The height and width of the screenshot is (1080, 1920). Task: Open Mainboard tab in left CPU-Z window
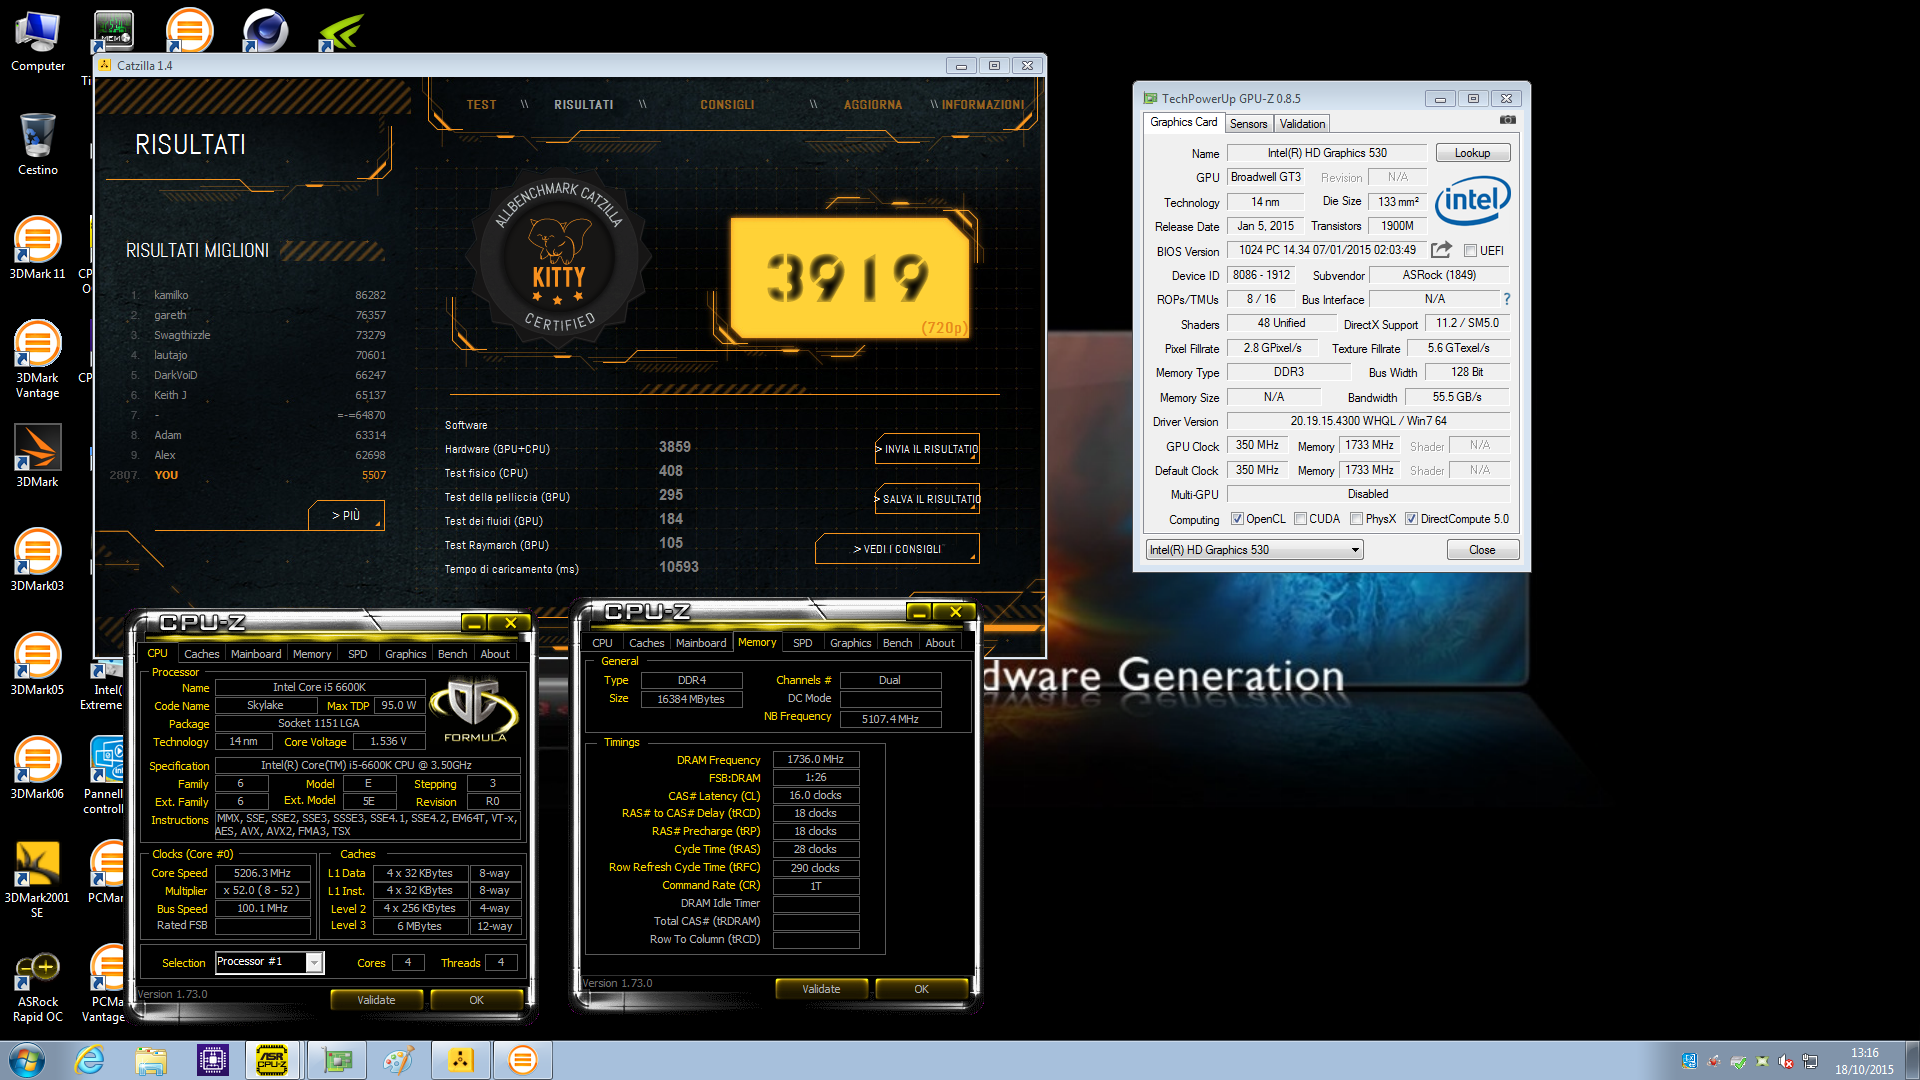point(256,654)
